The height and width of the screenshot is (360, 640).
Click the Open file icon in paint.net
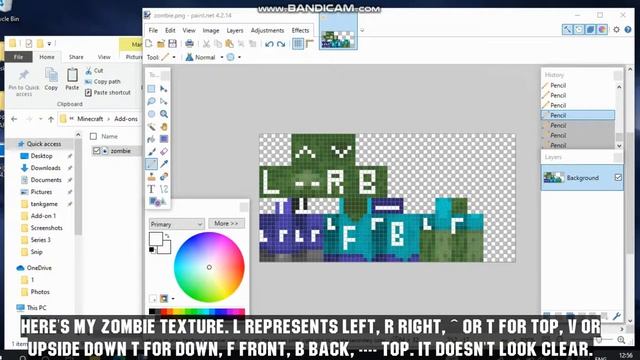coord(161,44)
